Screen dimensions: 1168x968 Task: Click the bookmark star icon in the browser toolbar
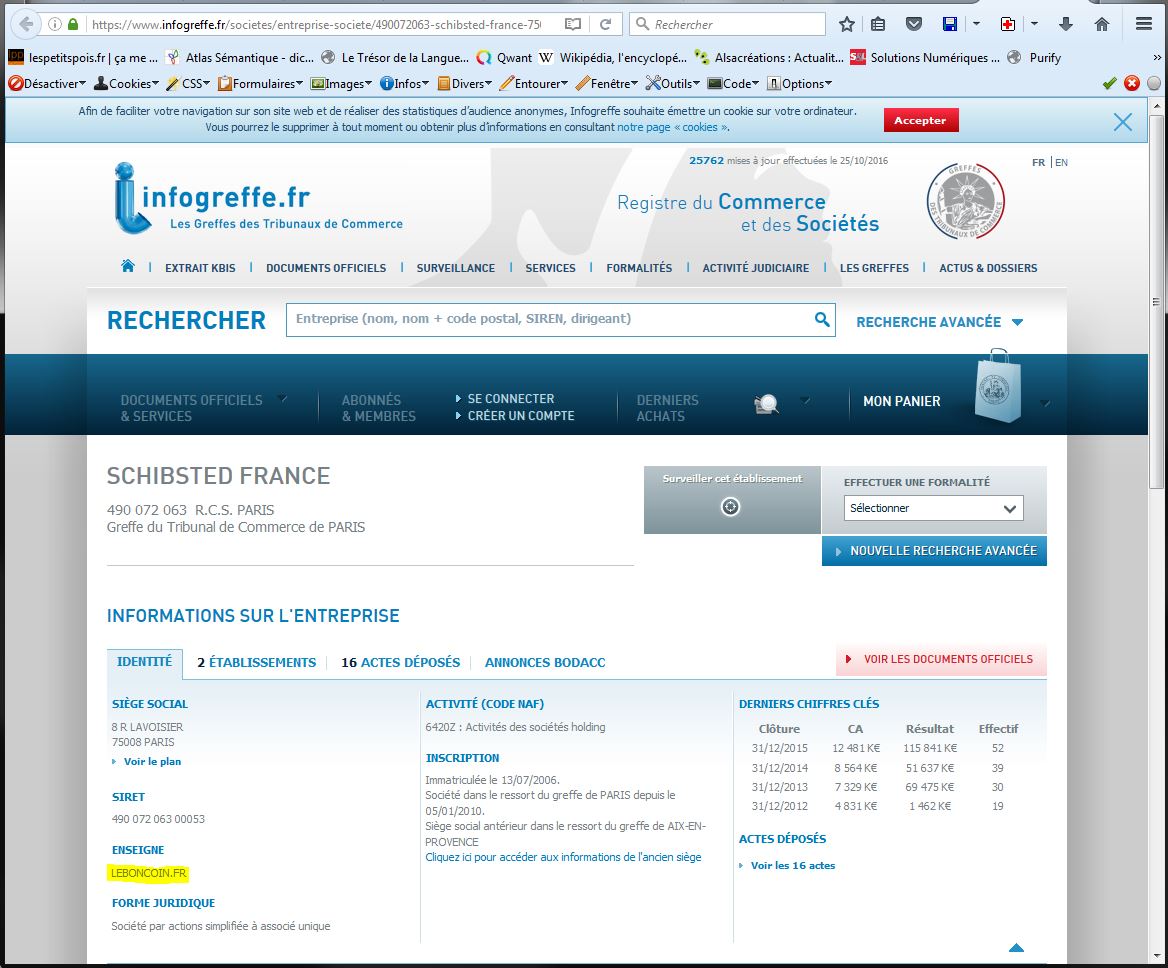point(847,24)
